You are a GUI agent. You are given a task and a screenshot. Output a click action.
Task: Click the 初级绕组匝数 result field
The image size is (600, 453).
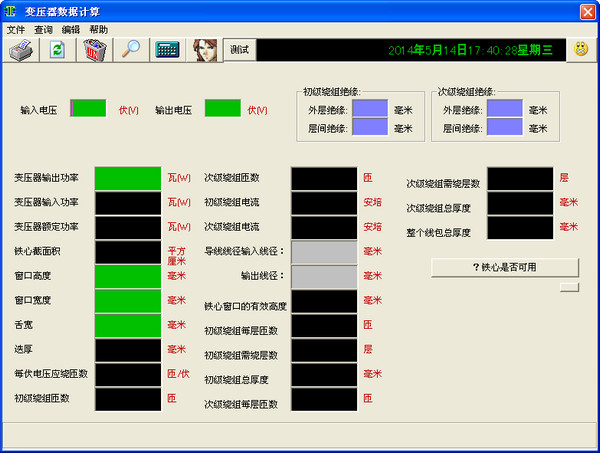click(128, 399)
